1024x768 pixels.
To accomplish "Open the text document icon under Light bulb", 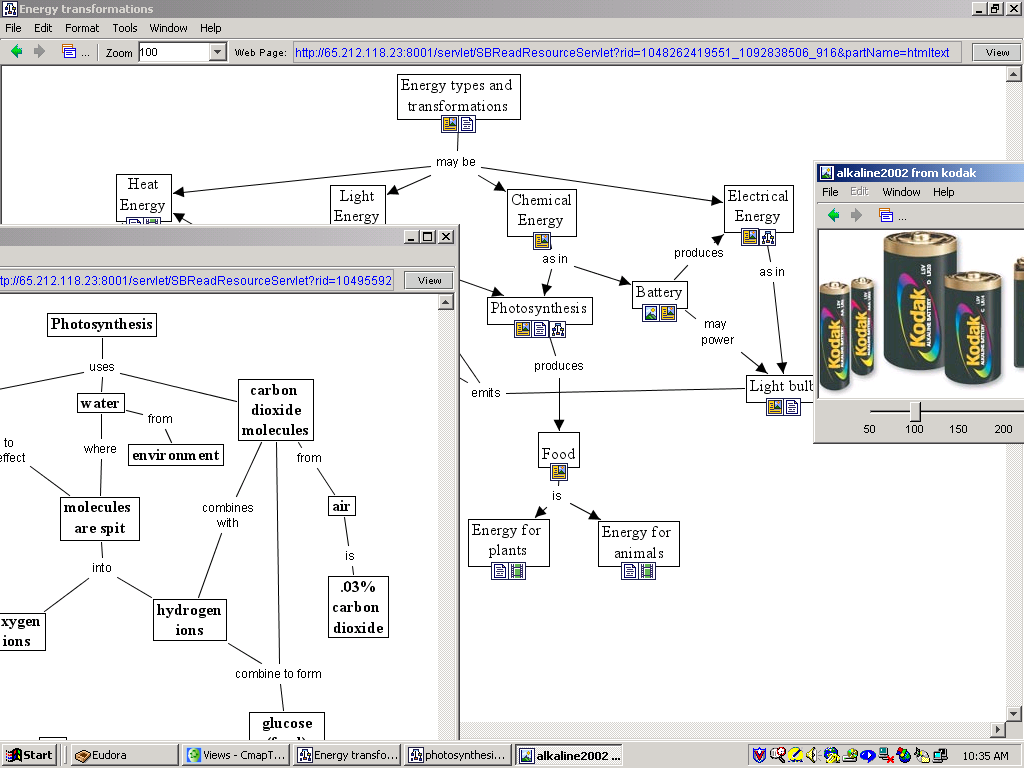I will (792, 407).
